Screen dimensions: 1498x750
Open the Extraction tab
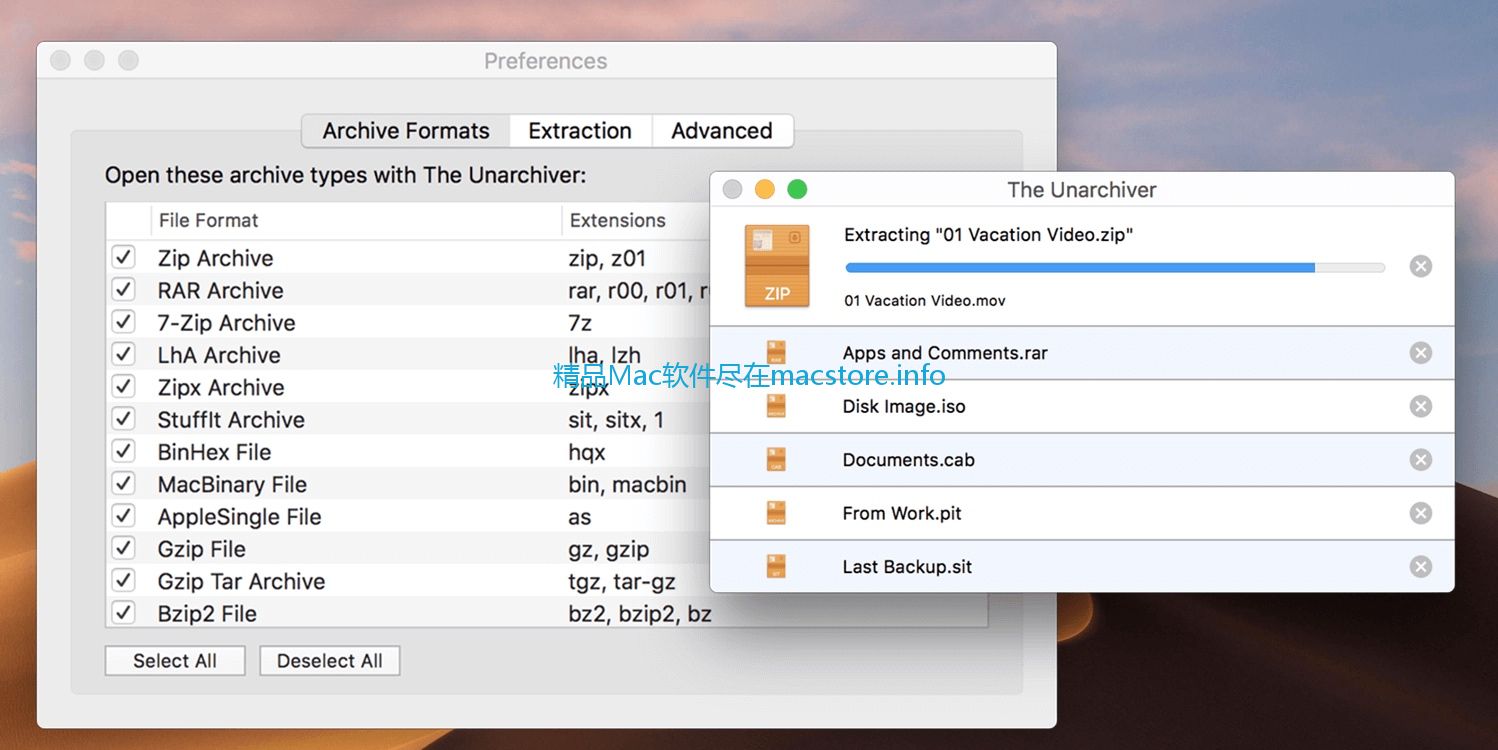coord(580,131)
